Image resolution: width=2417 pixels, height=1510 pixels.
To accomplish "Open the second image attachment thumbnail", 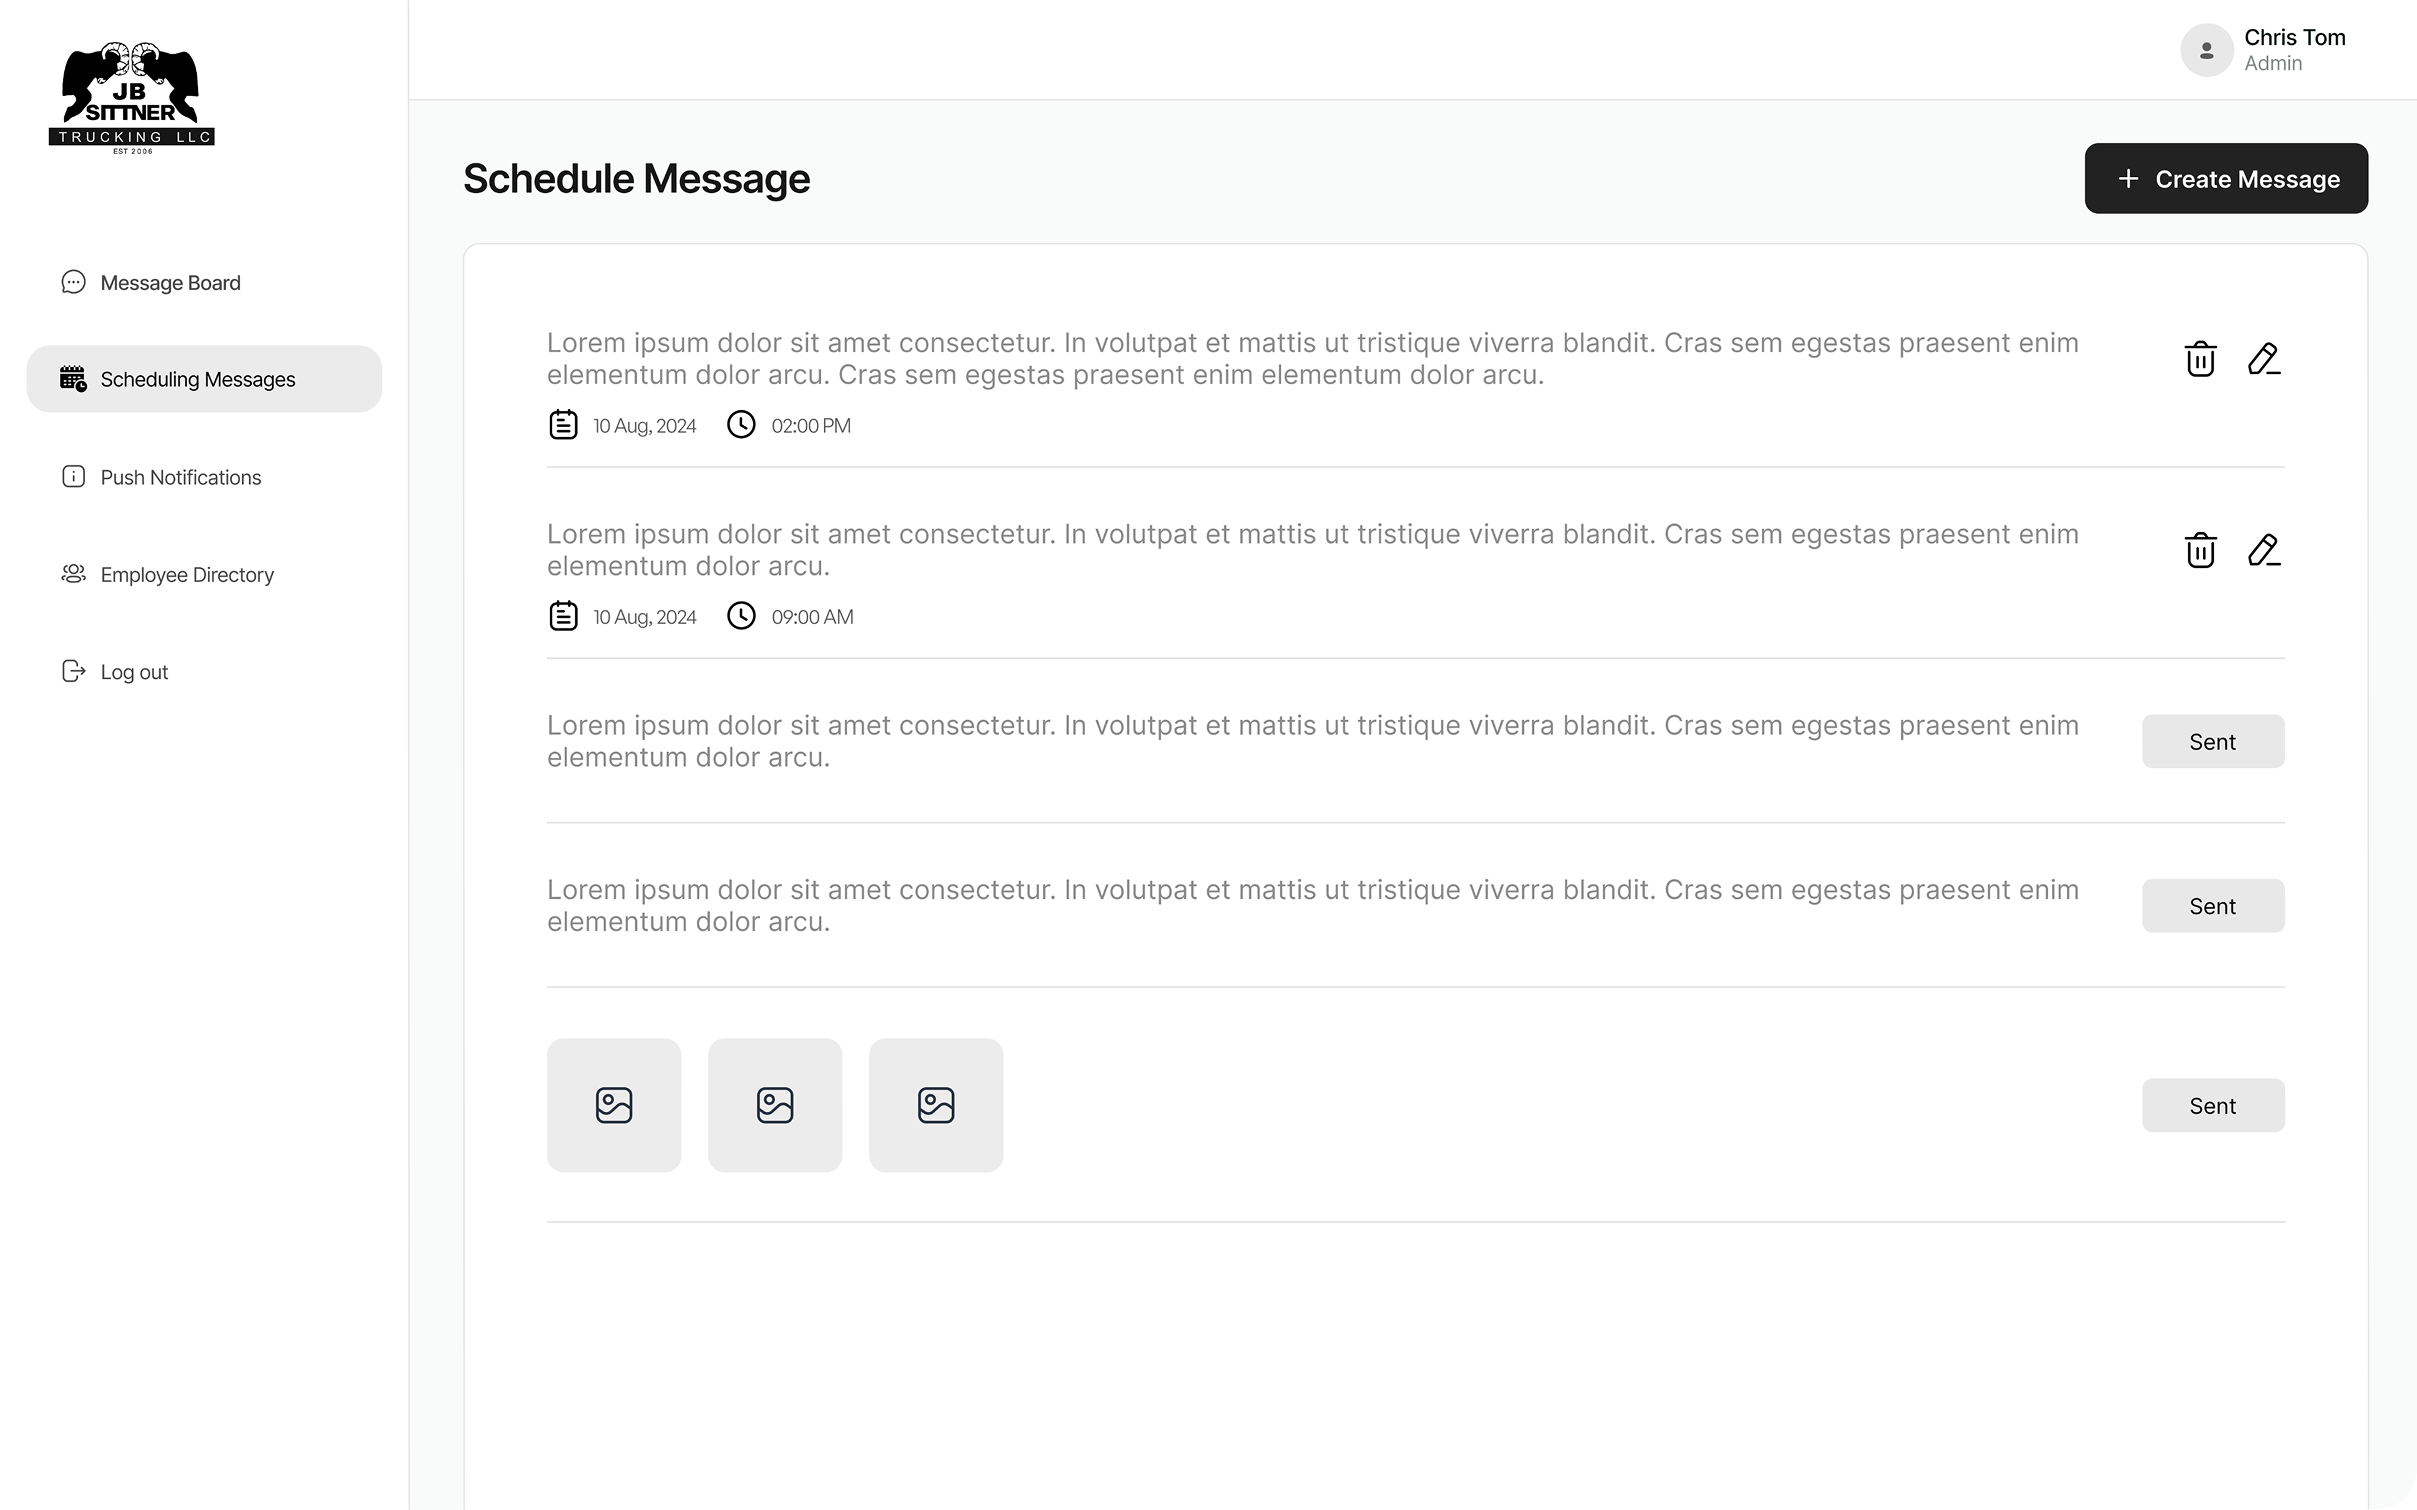I will [775, 1105].
